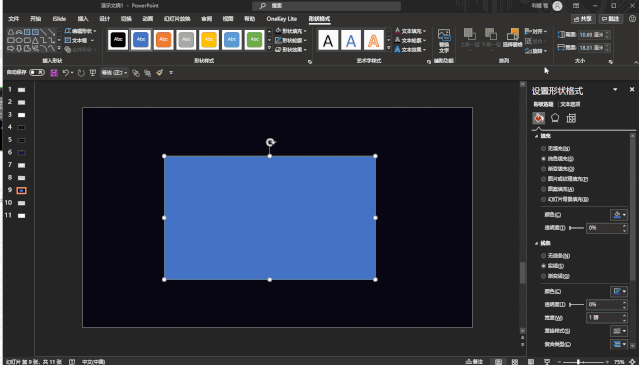The height and width of the screenshot is (365, 639).
Task: Open the Size & Properties icon in format pane
Action: pos(571,118)
